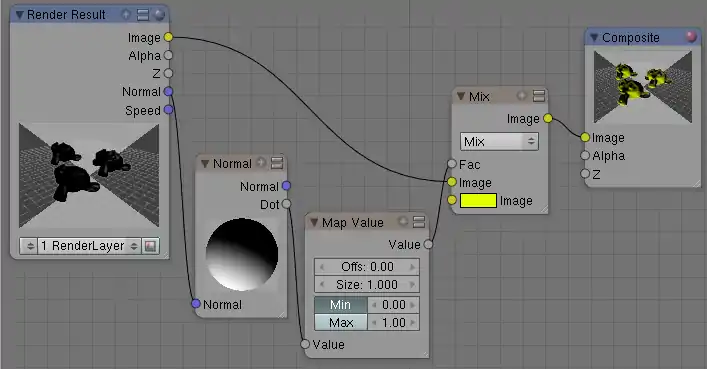
Task: Click the red sphere icon on Composite node
Action: (x=691, y=37)
